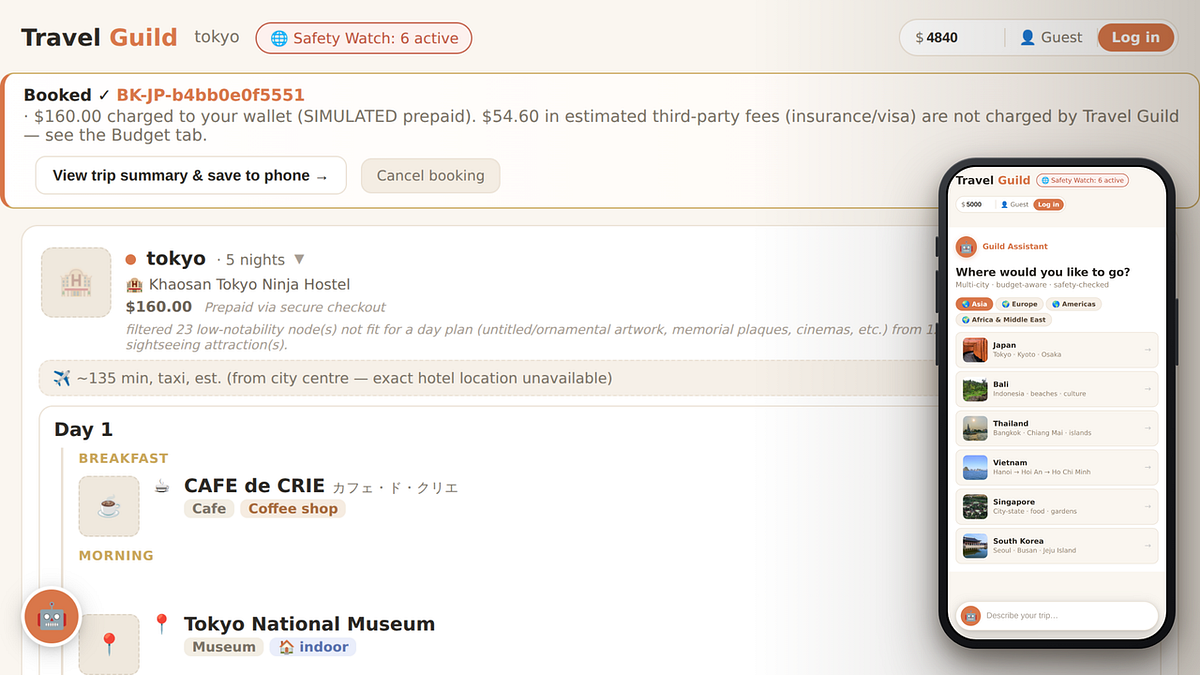Open the Guild Assistant robot chat bubble

click(x=51, y=616)
